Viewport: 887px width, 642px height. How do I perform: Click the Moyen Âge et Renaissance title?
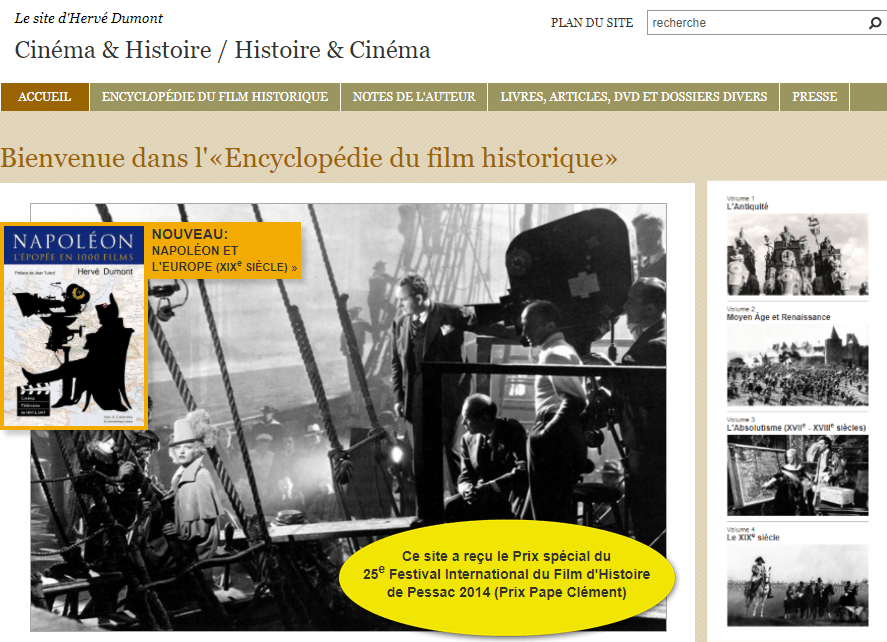pos(778,317)
